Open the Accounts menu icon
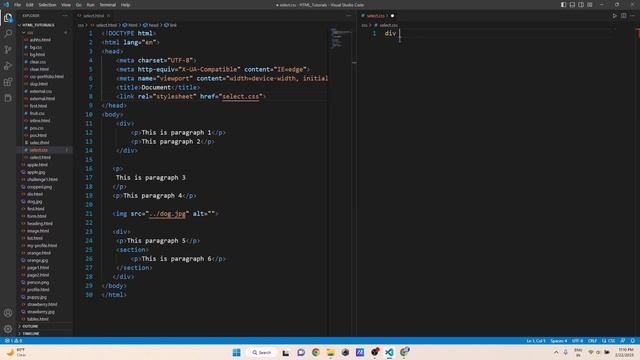This screenshot has height=360, width=640. (8, 313)
